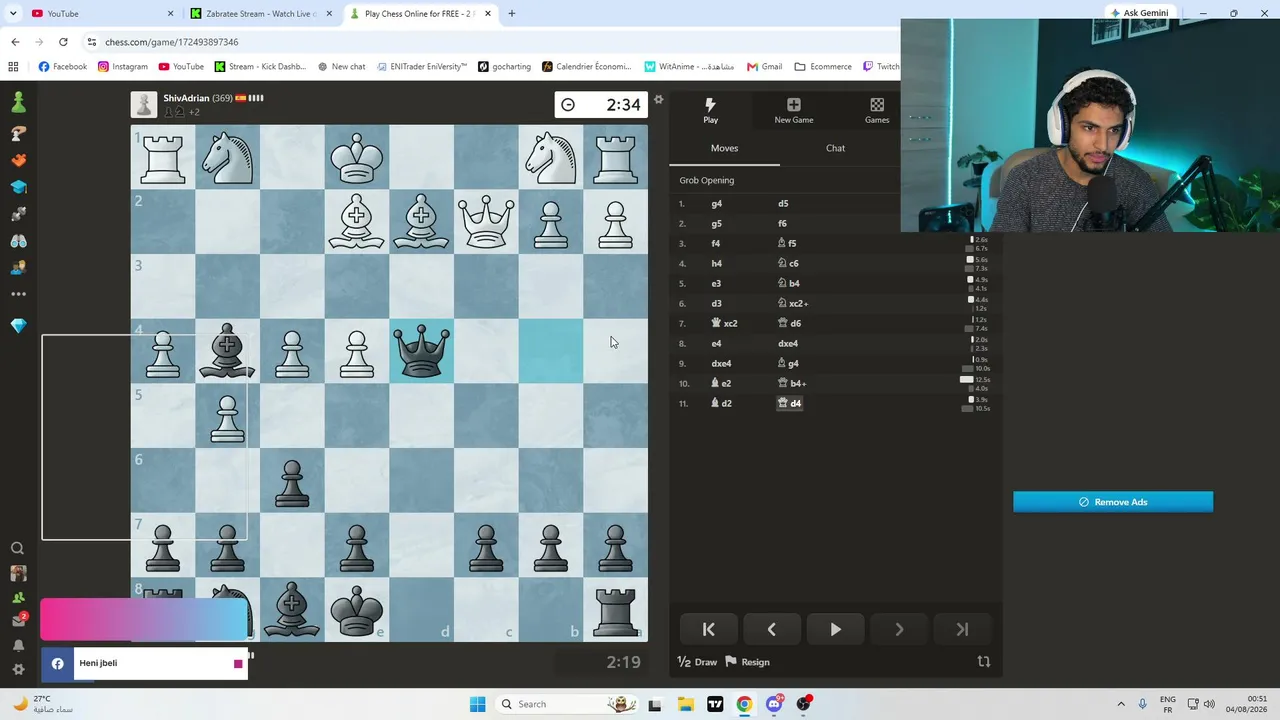
Task: Open the gocharting bookmark
Action: [504, 67]
